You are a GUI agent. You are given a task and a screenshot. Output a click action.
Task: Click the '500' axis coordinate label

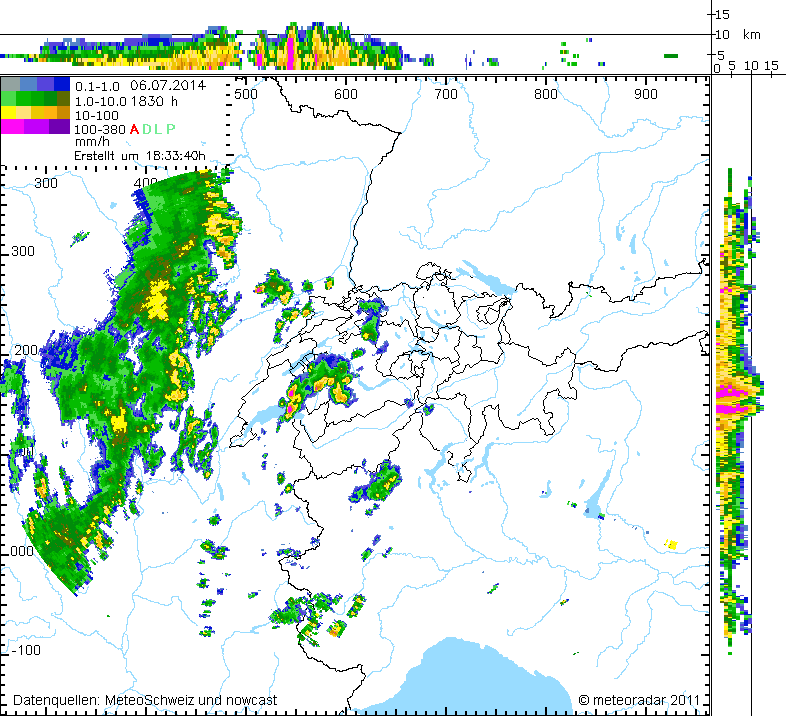246,94
